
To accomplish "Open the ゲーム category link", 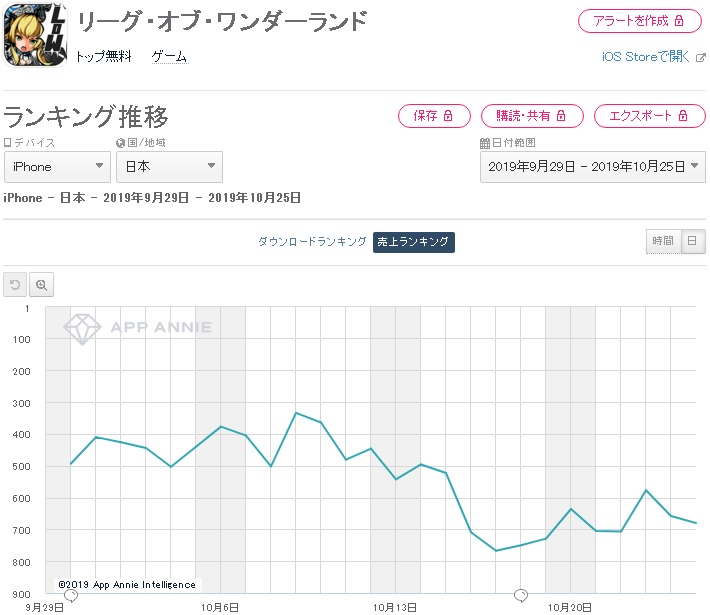I will 170,57.
